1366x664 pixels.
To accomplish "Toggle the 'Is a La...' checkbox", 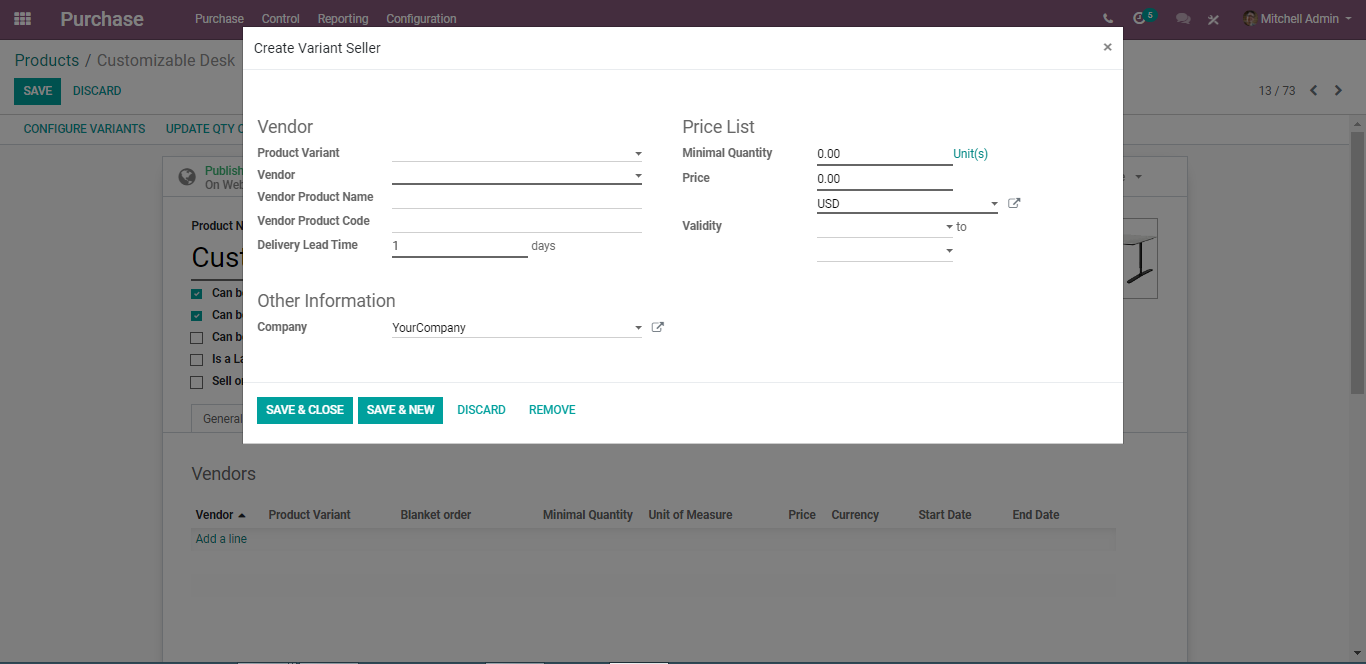I will pos(197,360).
